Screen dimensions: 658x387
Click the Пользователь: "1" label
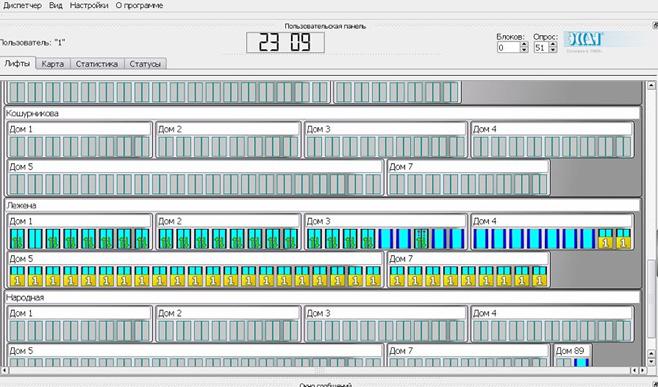[x=32, y=42]
